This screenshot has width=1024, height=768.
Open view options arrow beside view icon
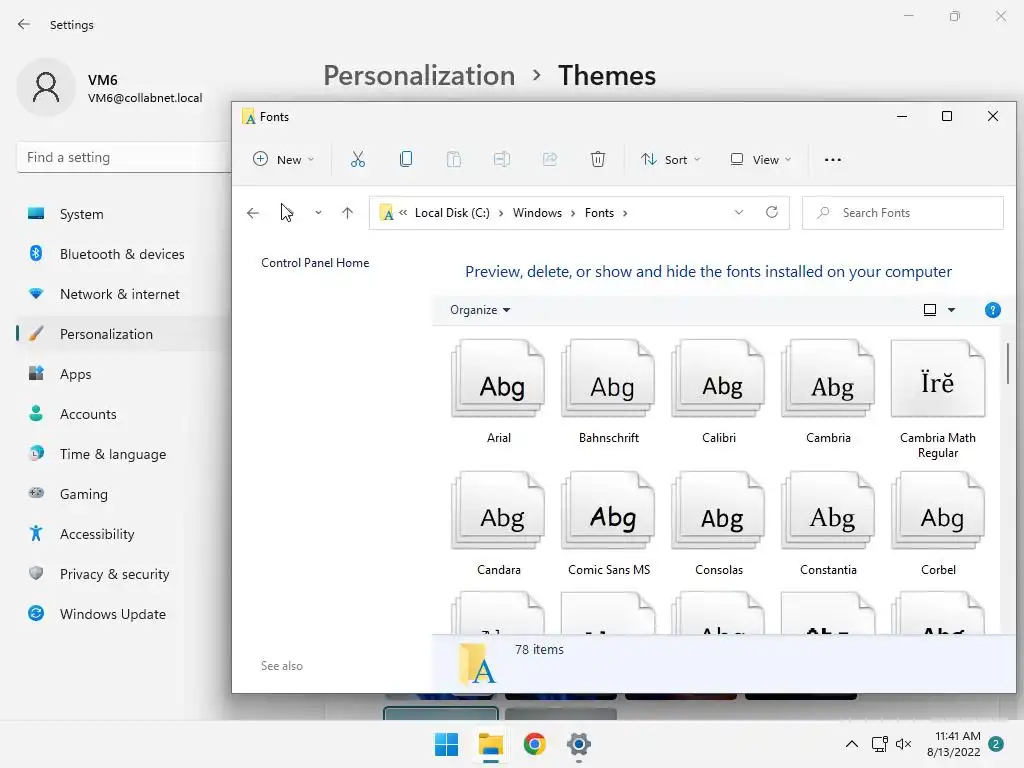[952, 310]
